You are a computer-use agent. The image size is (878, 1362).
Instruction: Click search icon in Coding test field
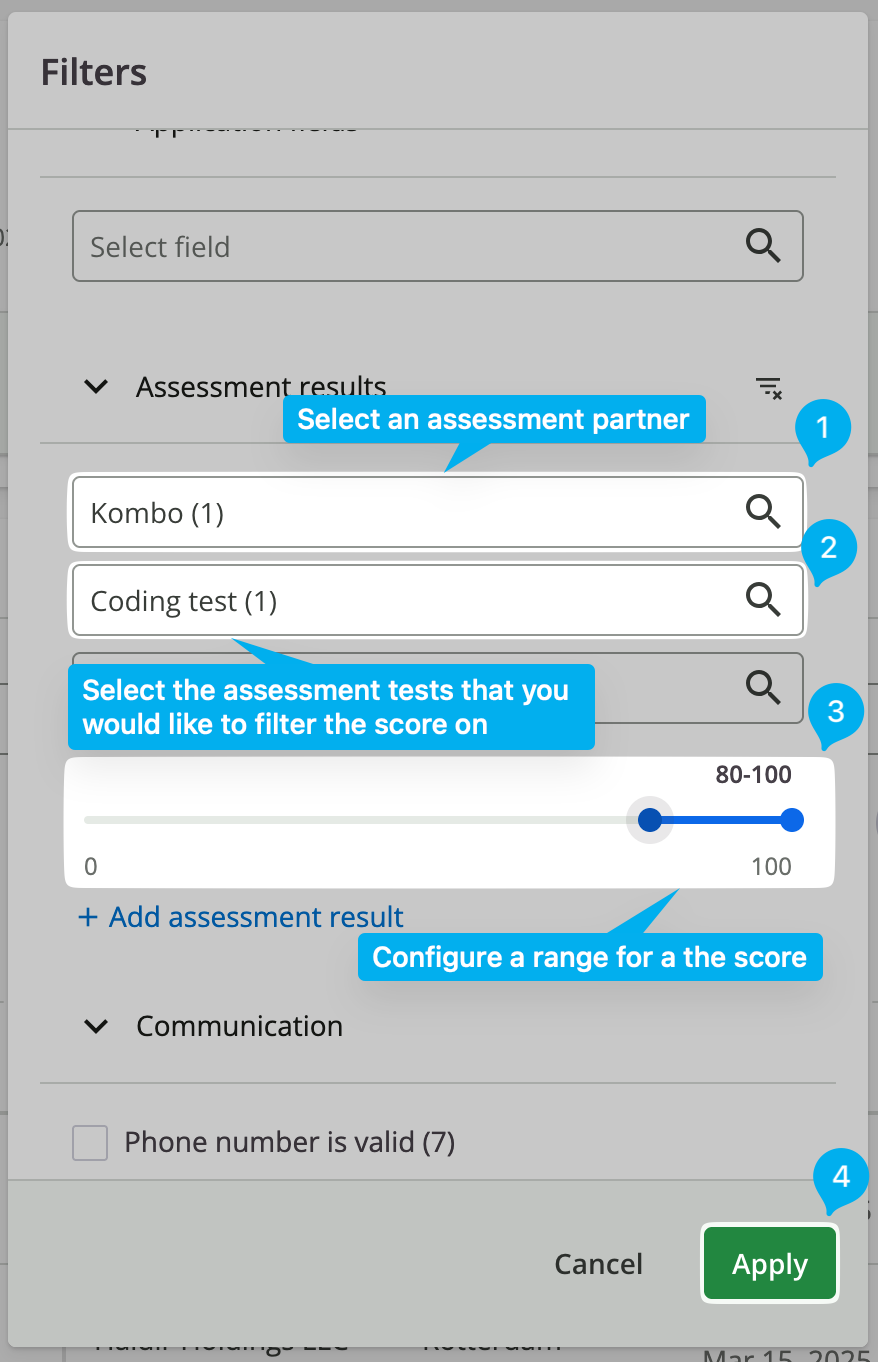point(764,600)
